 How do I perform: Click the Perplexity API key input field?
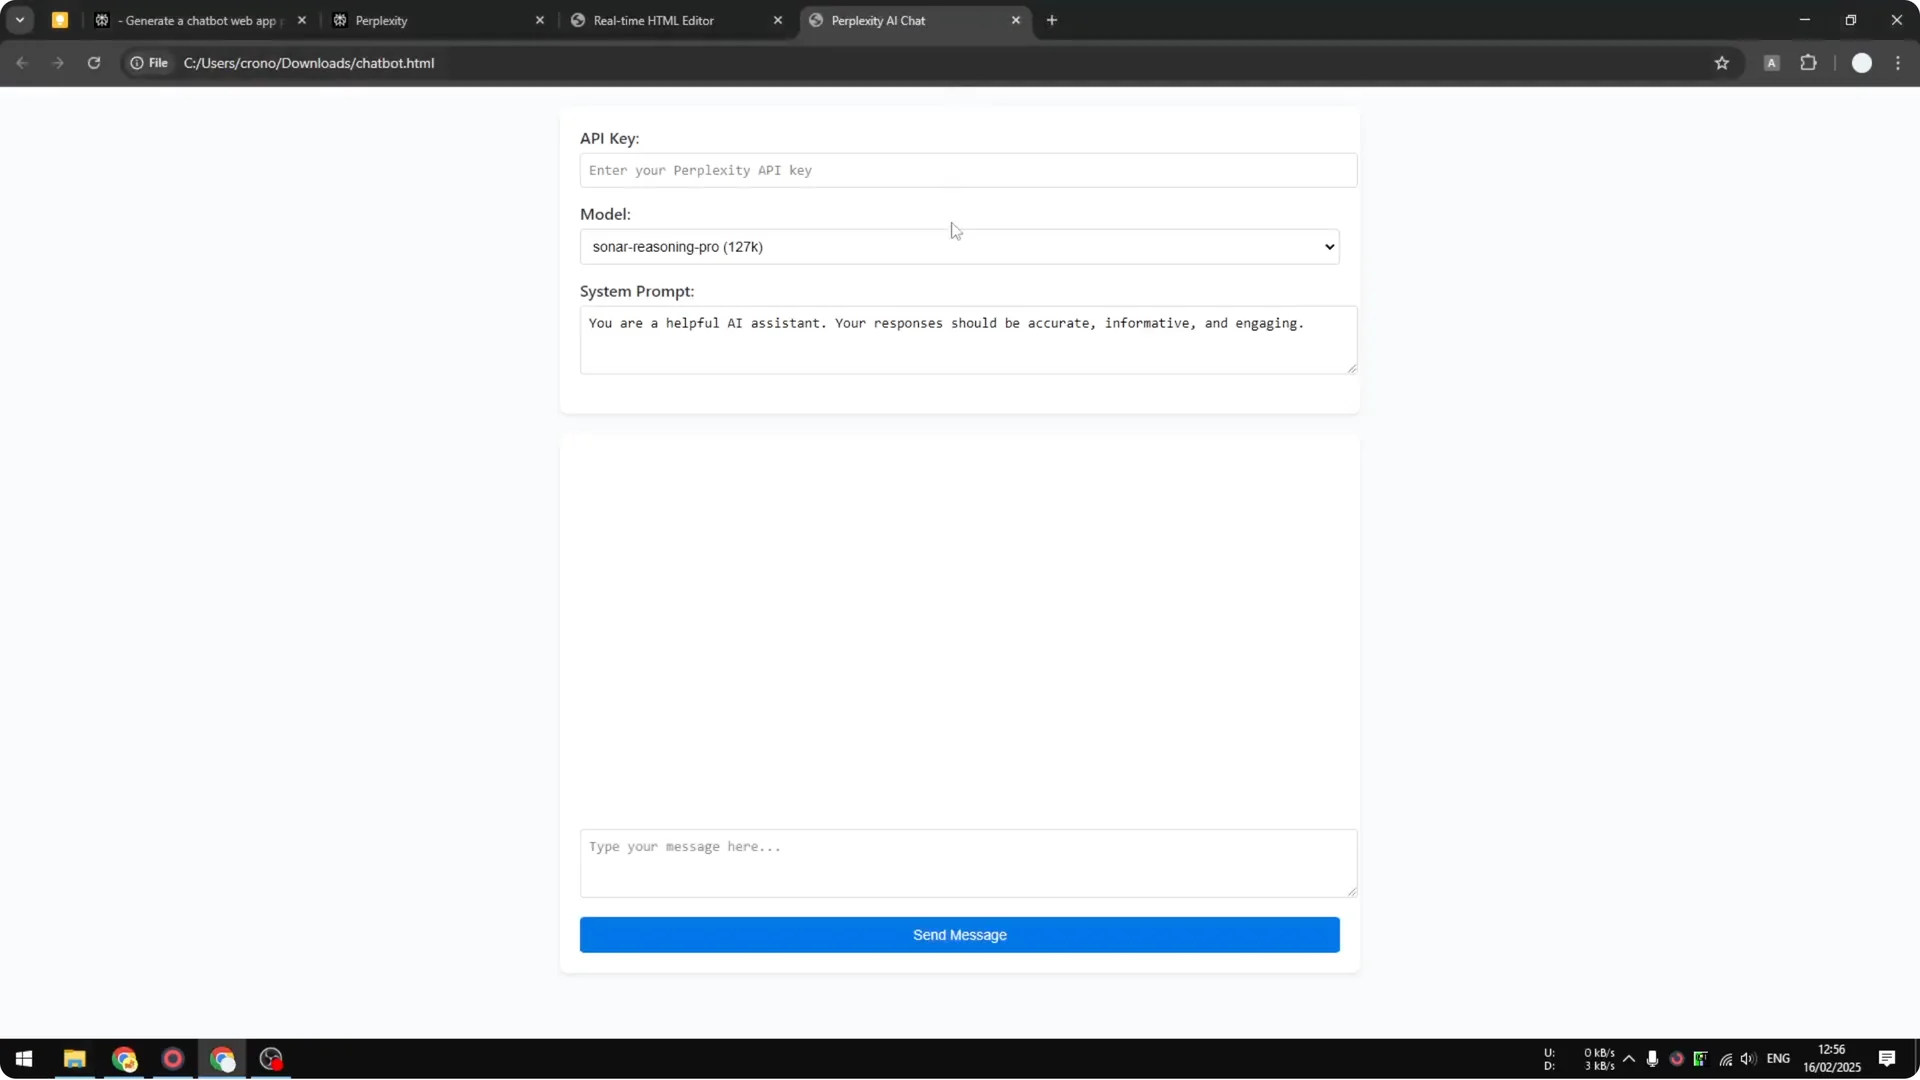[x=967, y=170]
